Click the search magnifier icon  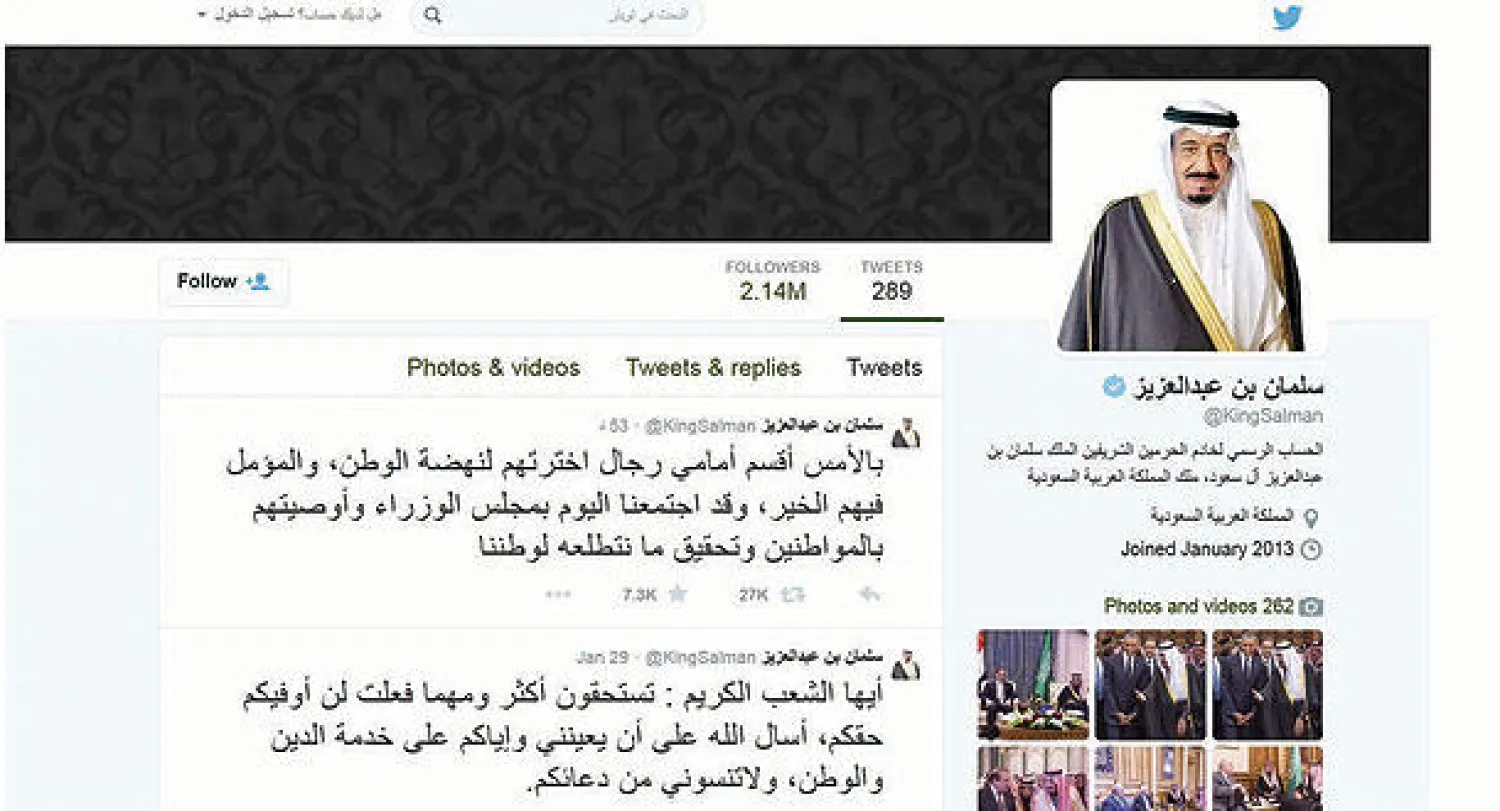(x=432, y=16)
